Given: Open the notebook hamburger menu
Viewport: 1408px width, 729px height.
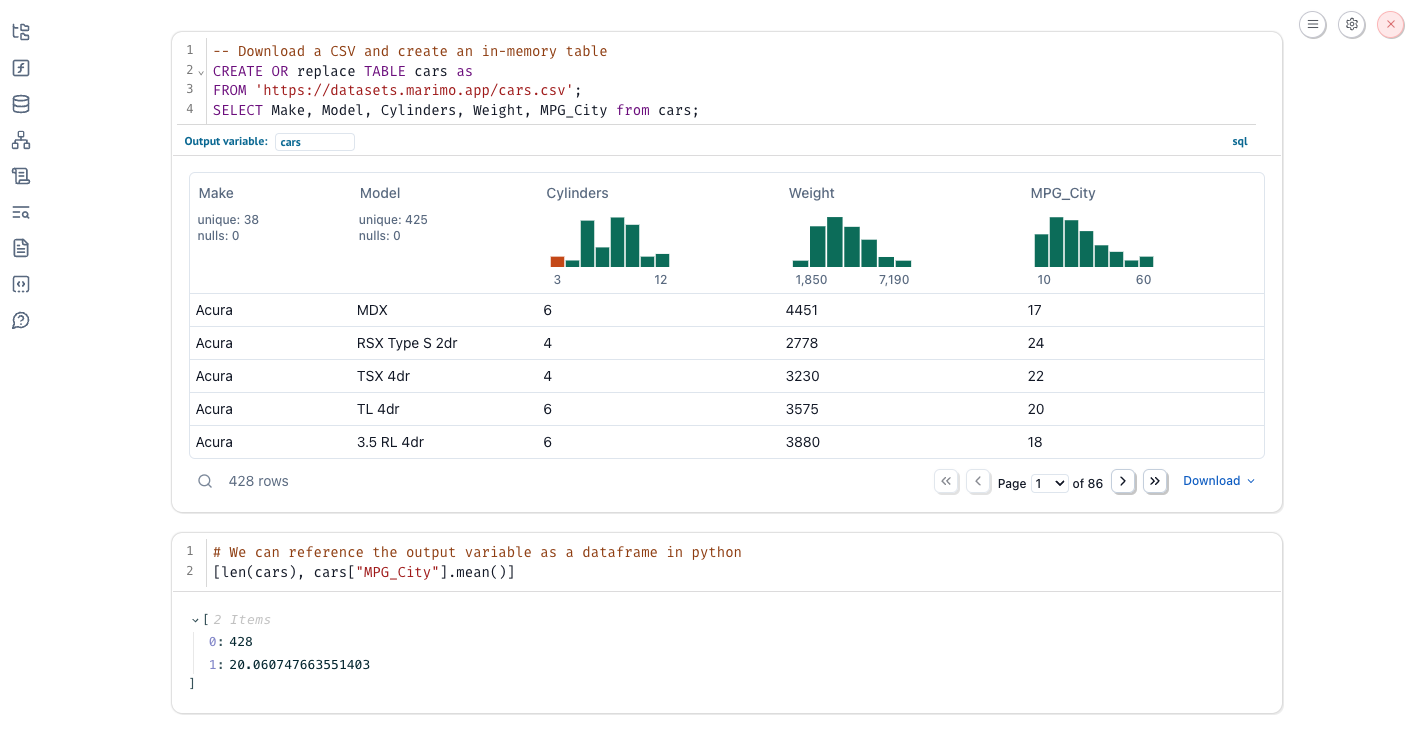Looking at the screenshot, I should (1313, 24).
